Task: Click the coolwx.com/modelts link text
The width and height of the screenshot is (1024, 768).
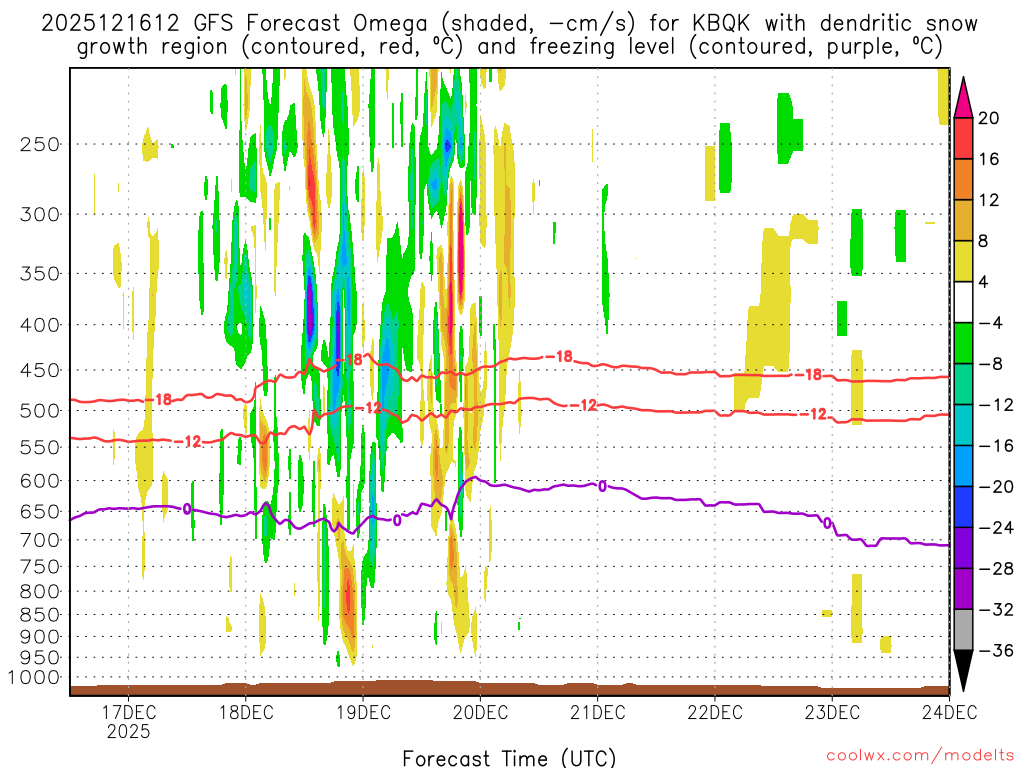Action: click(921, 756)
